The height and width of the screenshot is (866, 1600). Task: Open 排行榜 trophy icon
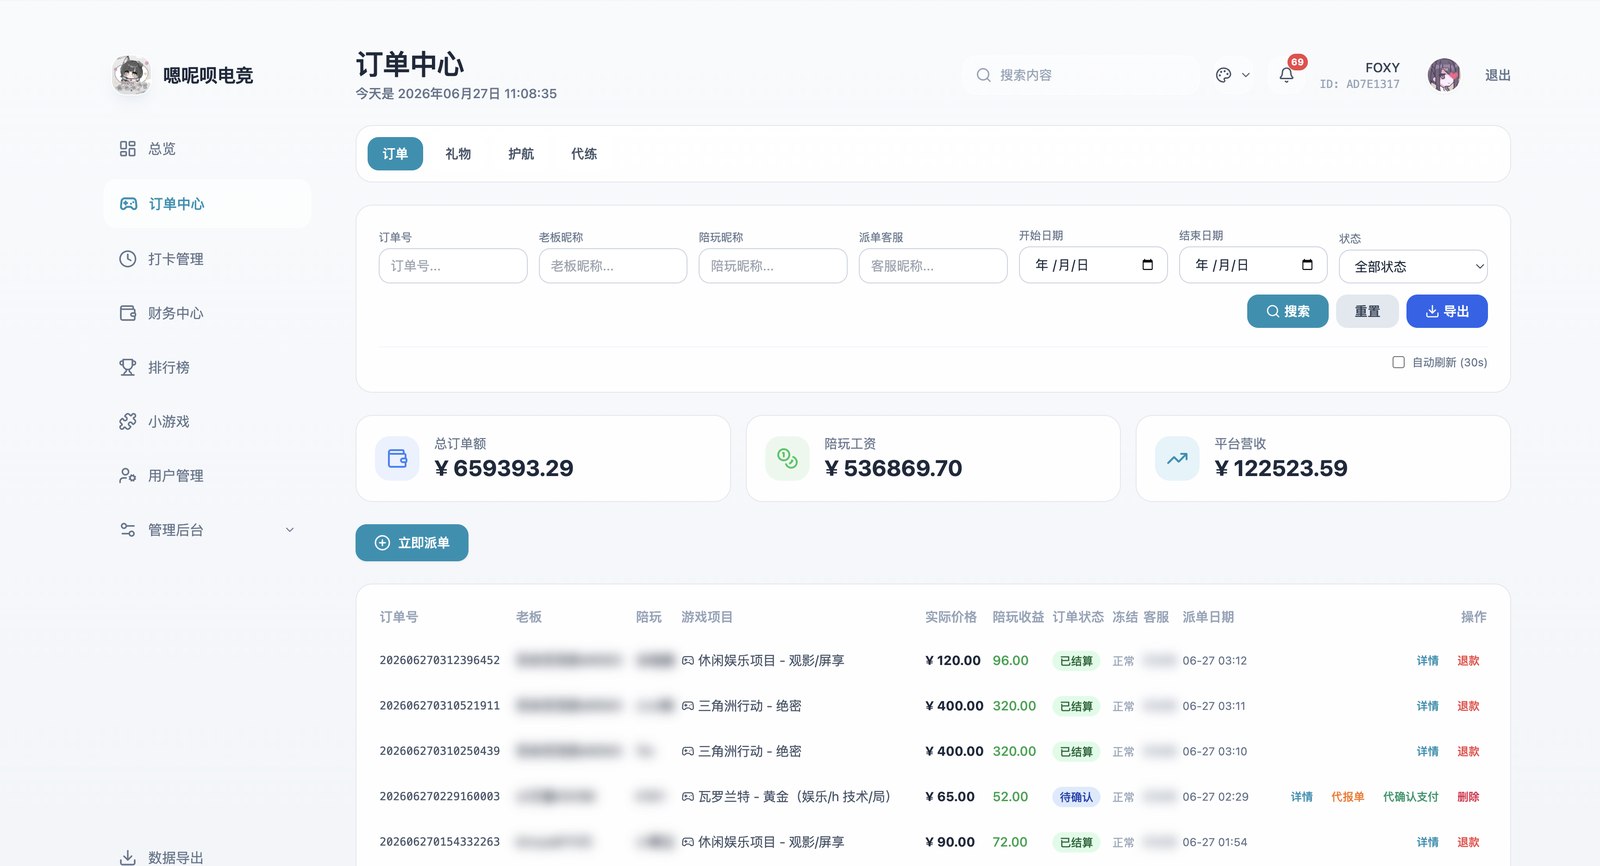click(128, 367)
